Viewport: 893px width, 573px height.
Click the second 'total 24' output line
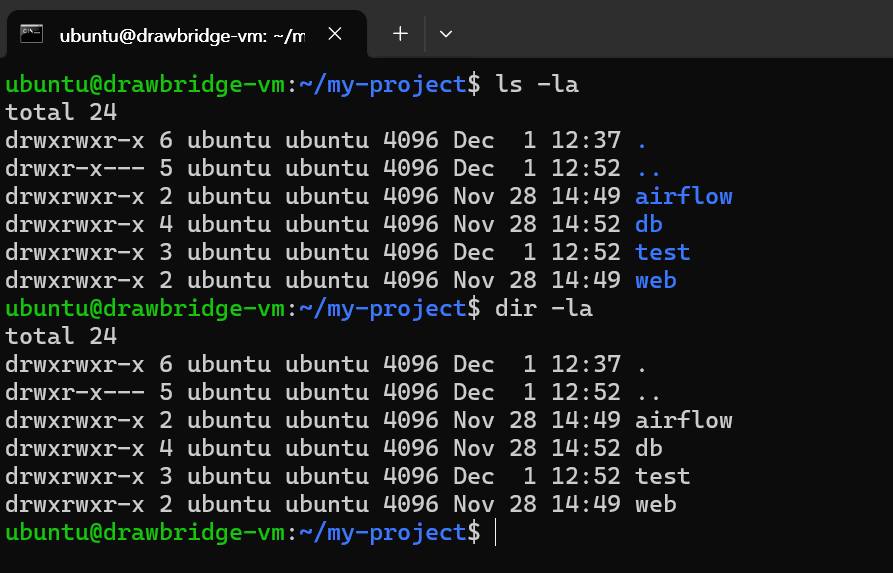point(61,335)
